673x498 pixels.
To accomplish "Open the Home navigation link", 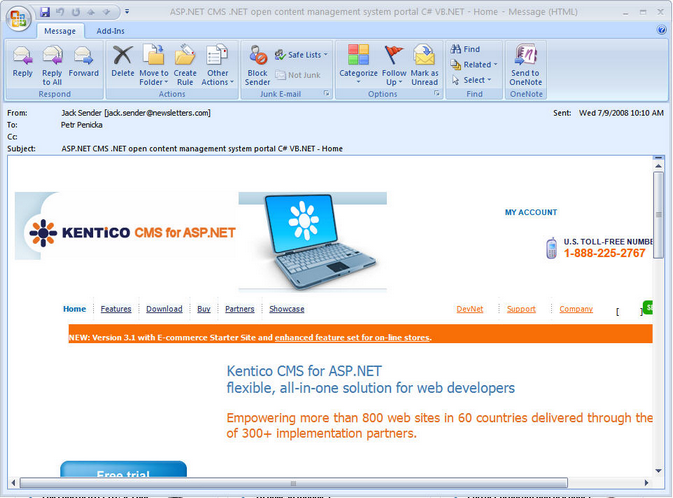I will coord(74,309).
